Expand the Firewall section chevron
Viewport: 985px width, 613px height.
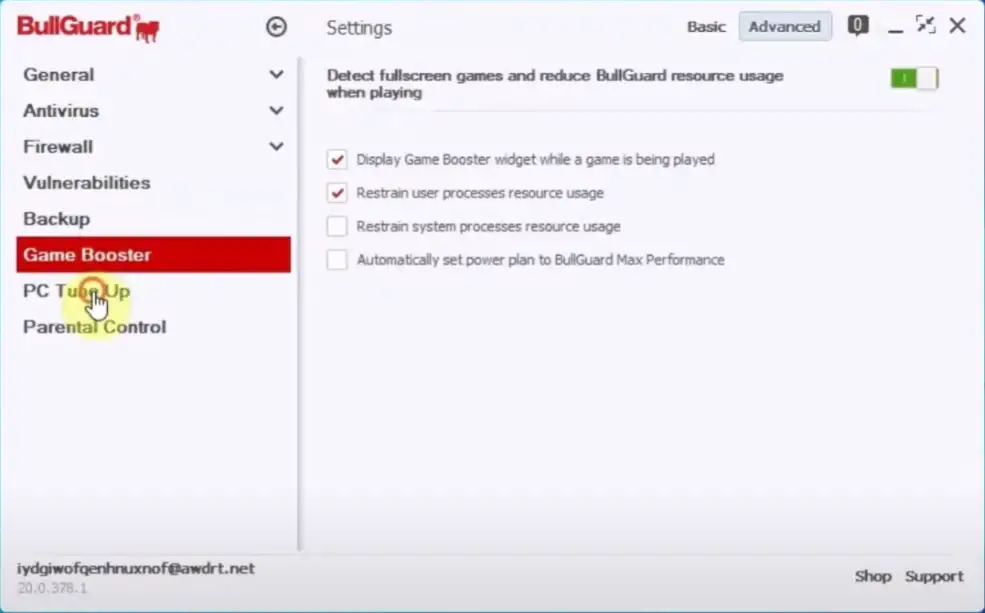tap(276, 147)
